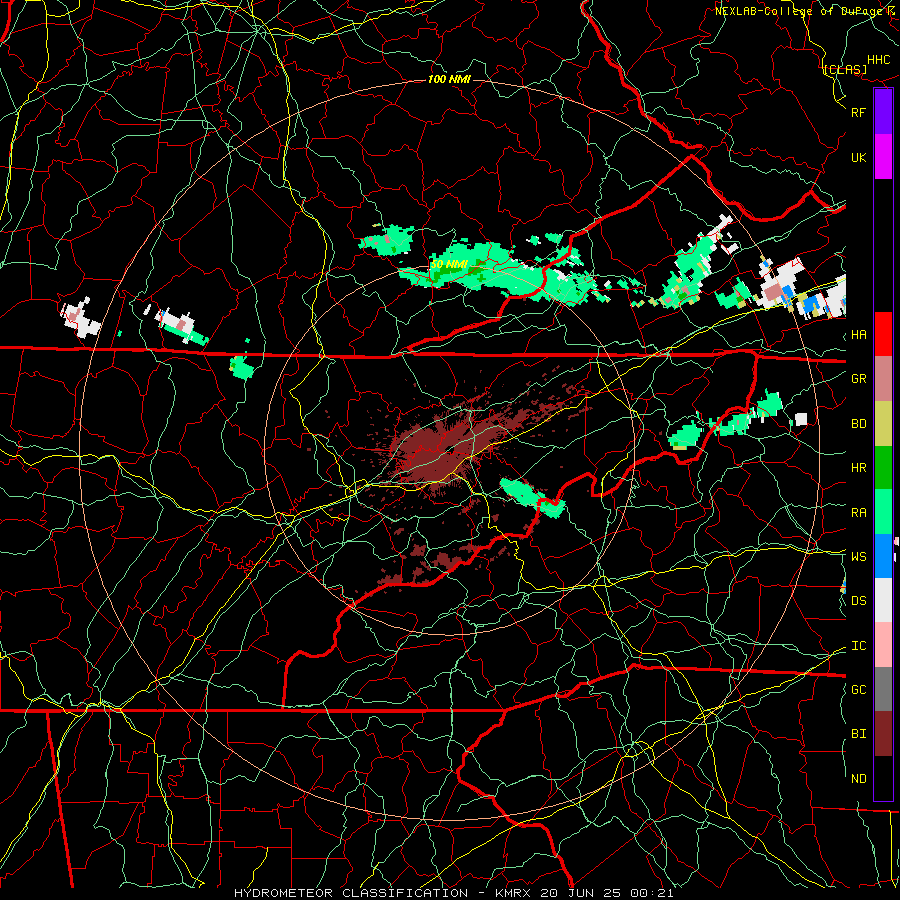Select the dark green HR legend swatch

(x=883, y=468)
